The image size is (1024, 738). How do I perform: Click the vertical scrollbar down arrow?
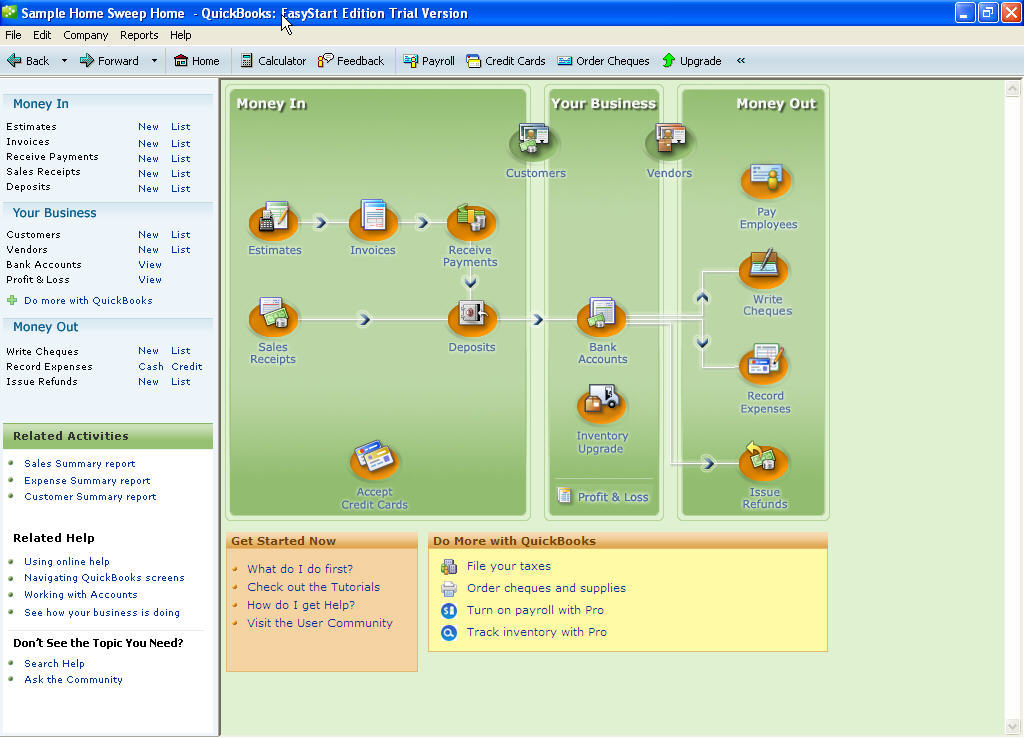(x=1013, y=726)
